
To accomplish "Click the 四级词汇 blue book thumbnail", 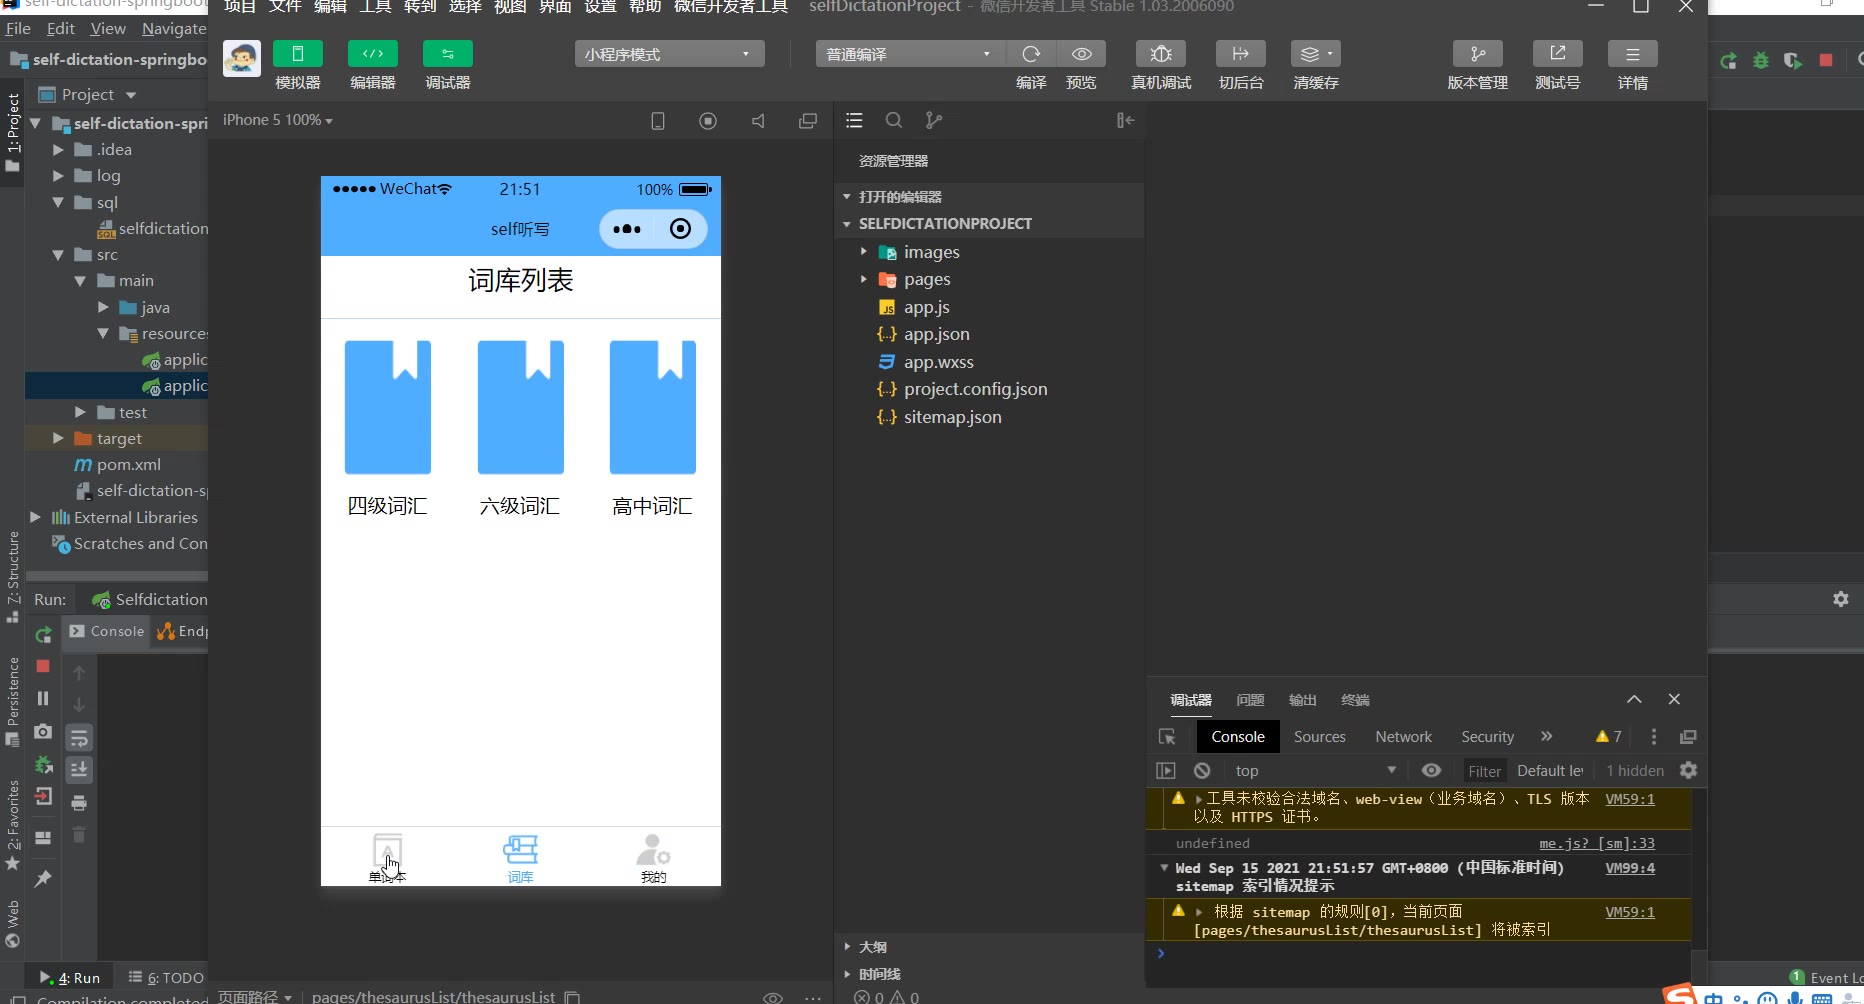I will pos(388,407).
